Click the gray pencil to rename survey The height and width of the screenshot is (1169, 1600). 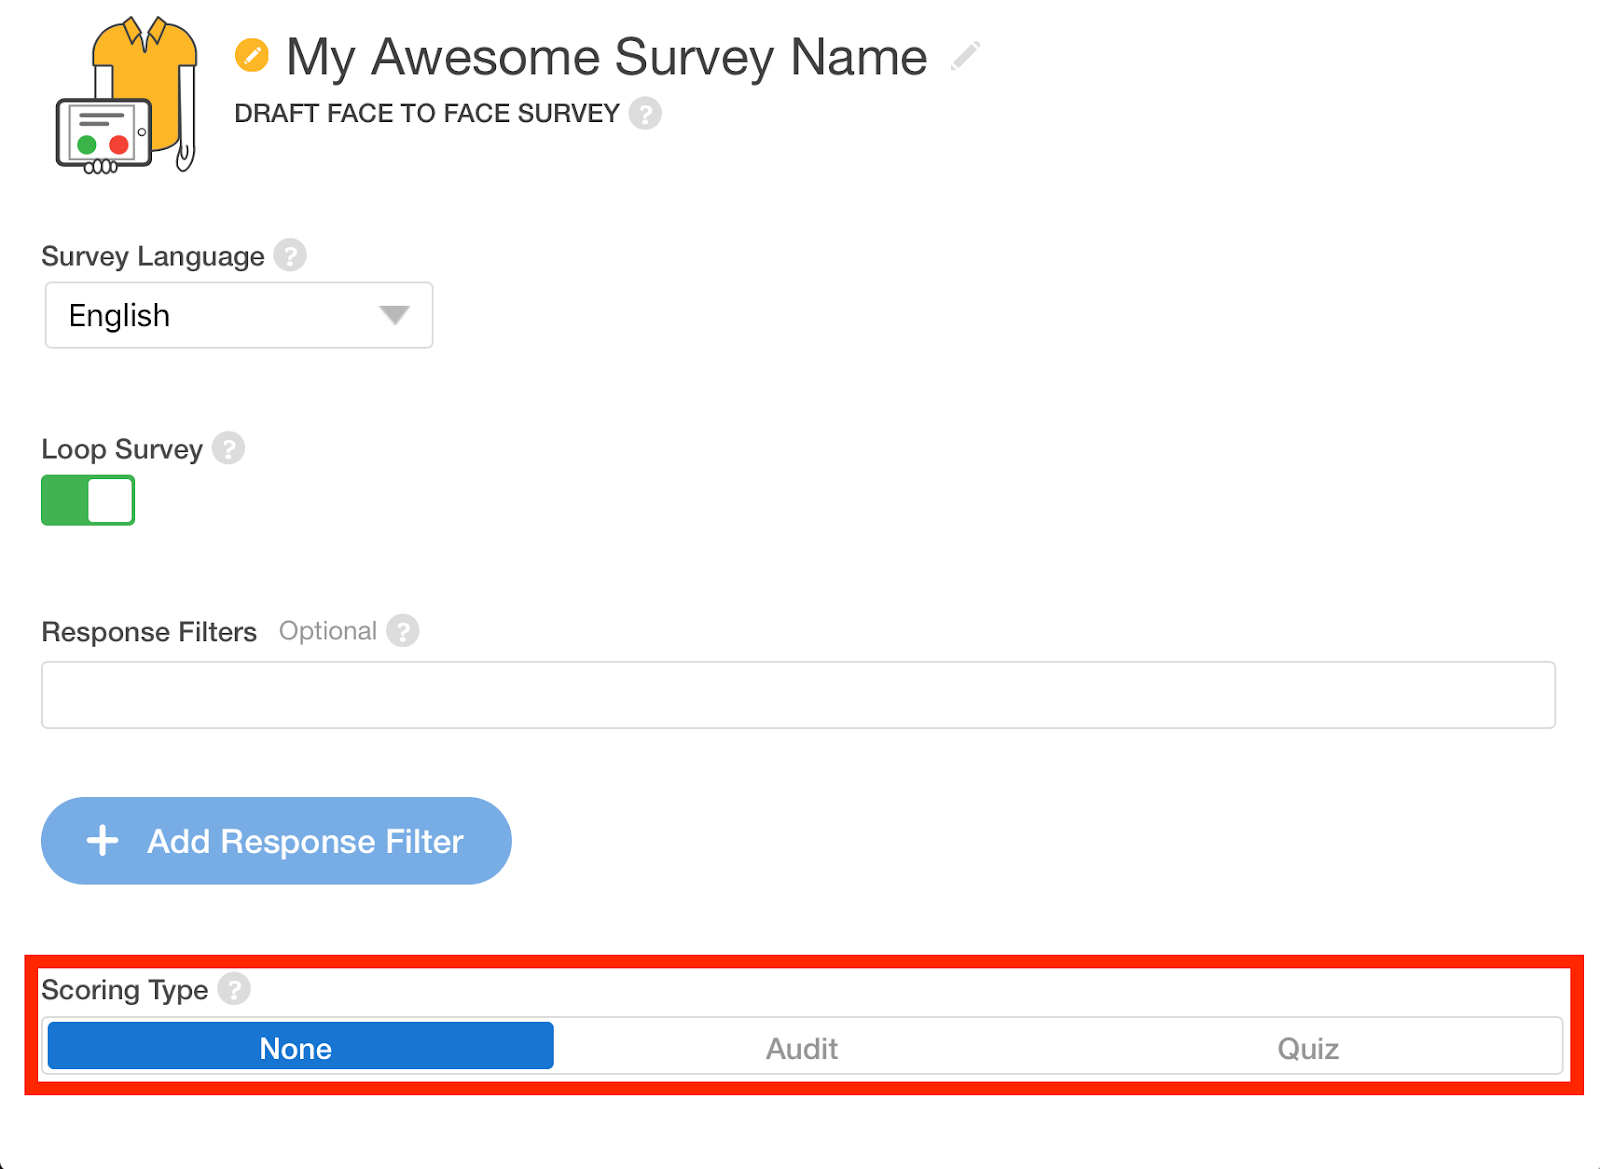[x=965, y=56]
